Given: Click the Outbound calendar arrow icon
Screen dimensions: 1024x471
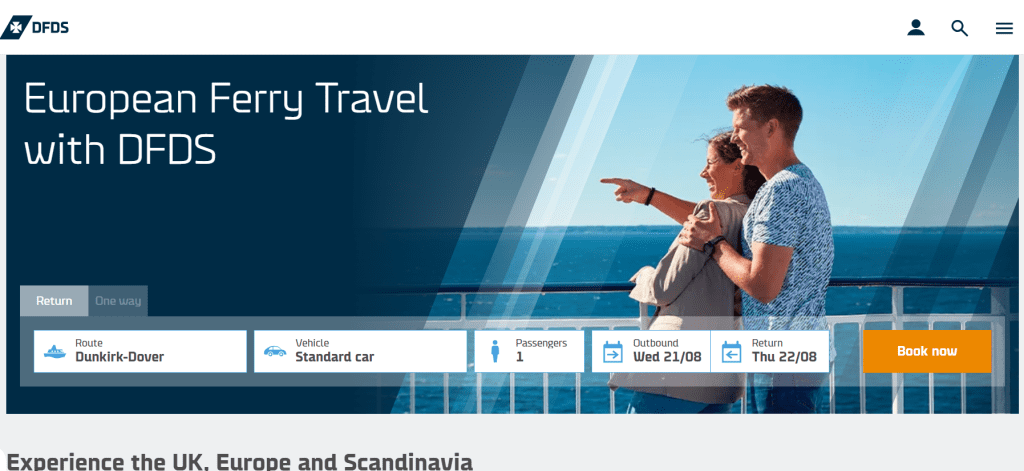Looking at the screenshot, I should click(613, 351).
